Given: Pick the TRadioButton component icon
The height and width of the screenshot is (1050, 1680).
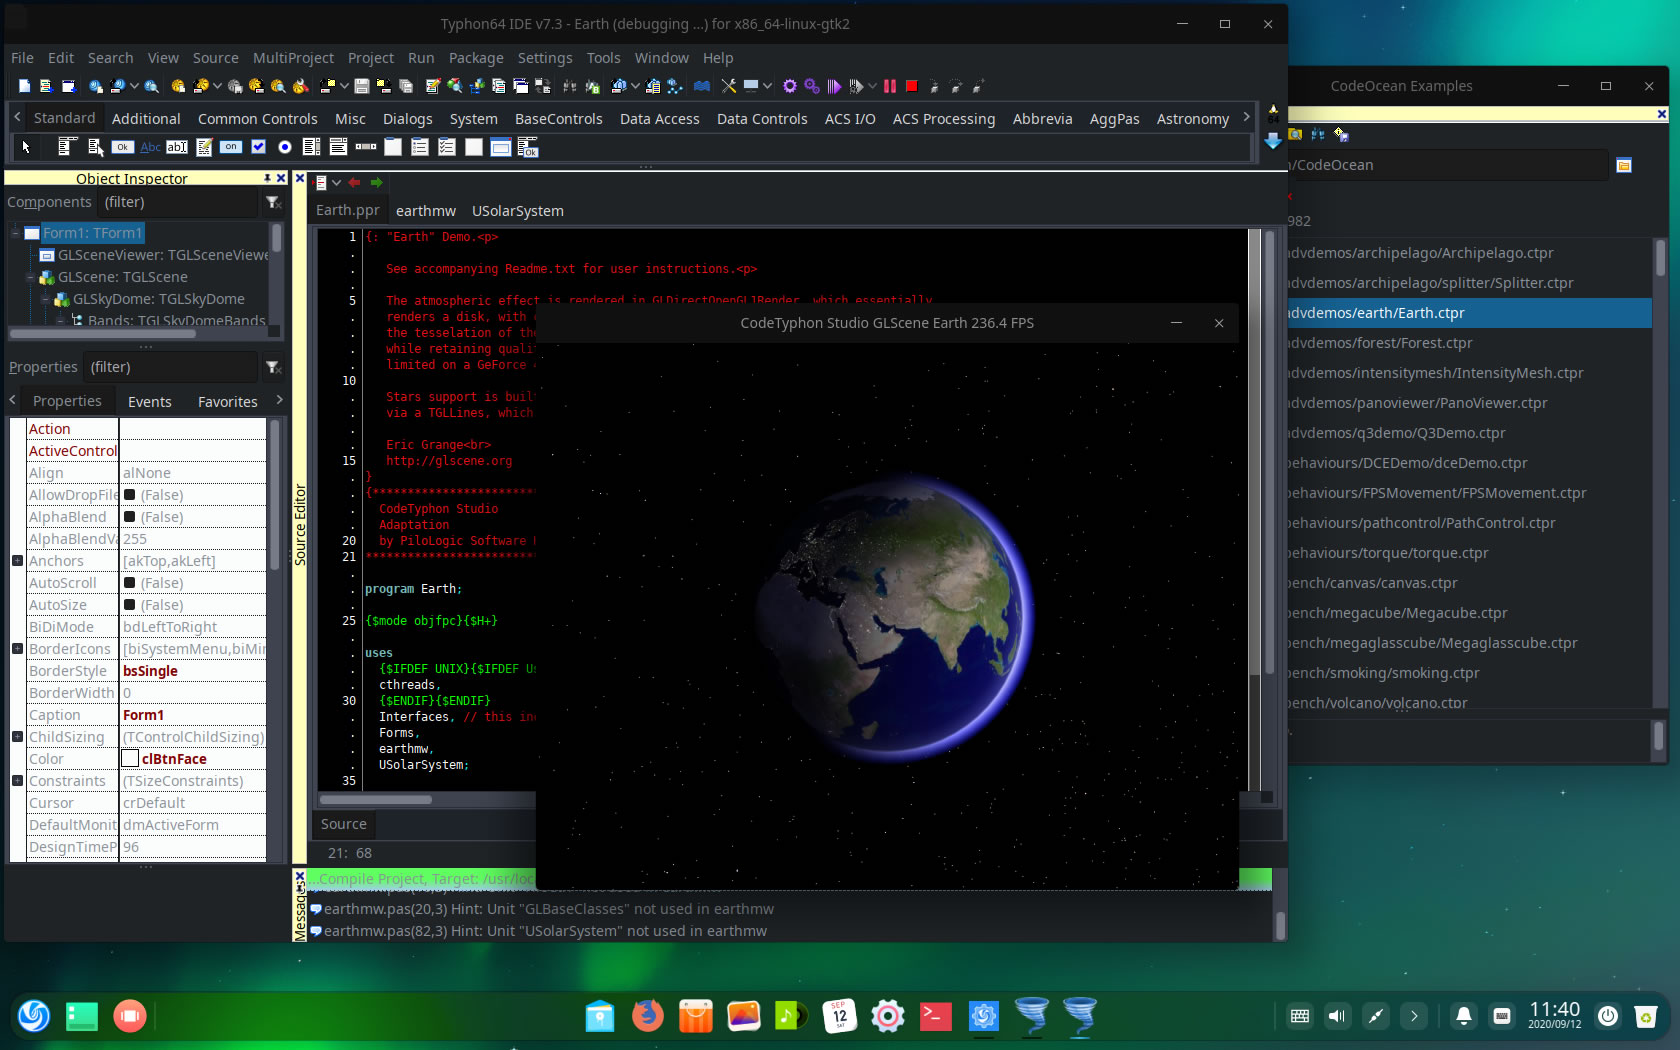Looking at the screenshot, I should pyautogui.click(x=285, y=147).
